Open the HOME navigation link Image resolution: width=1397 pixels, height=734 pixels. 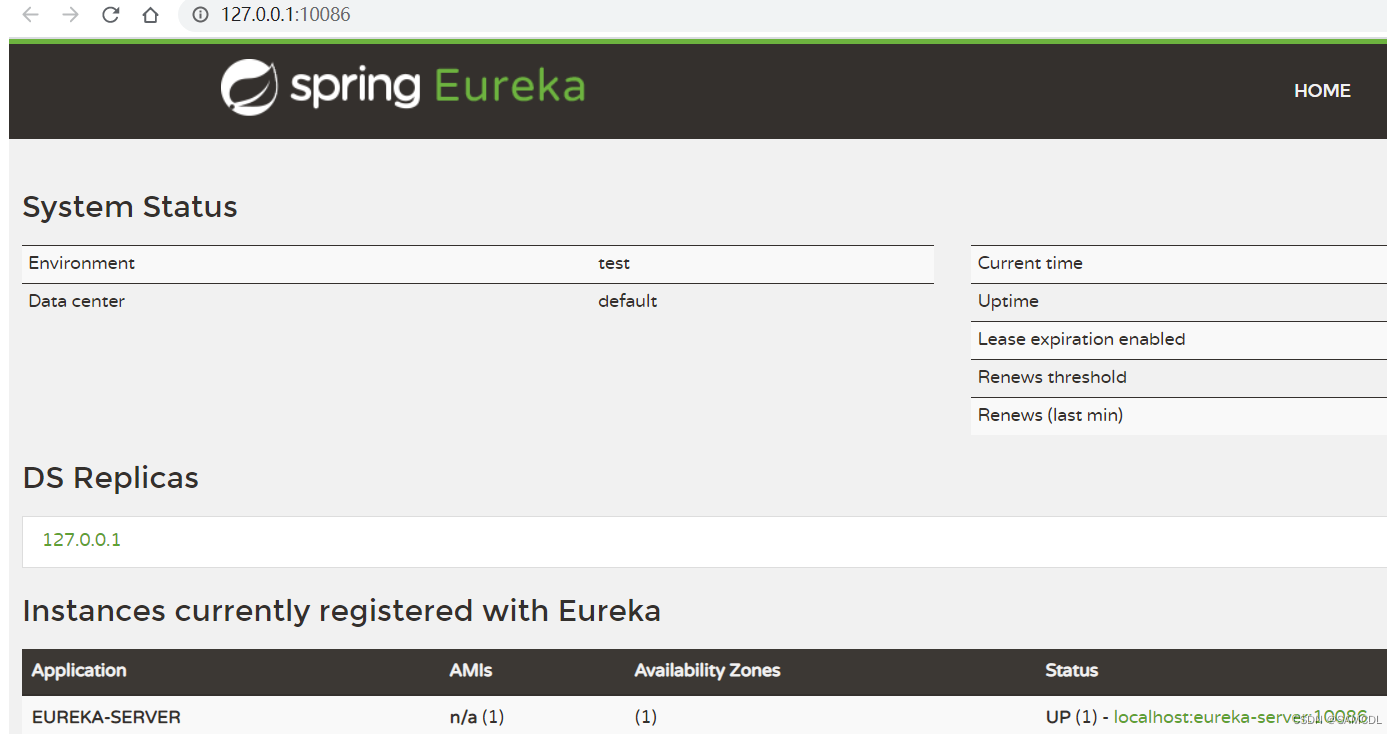(1322, 90)
